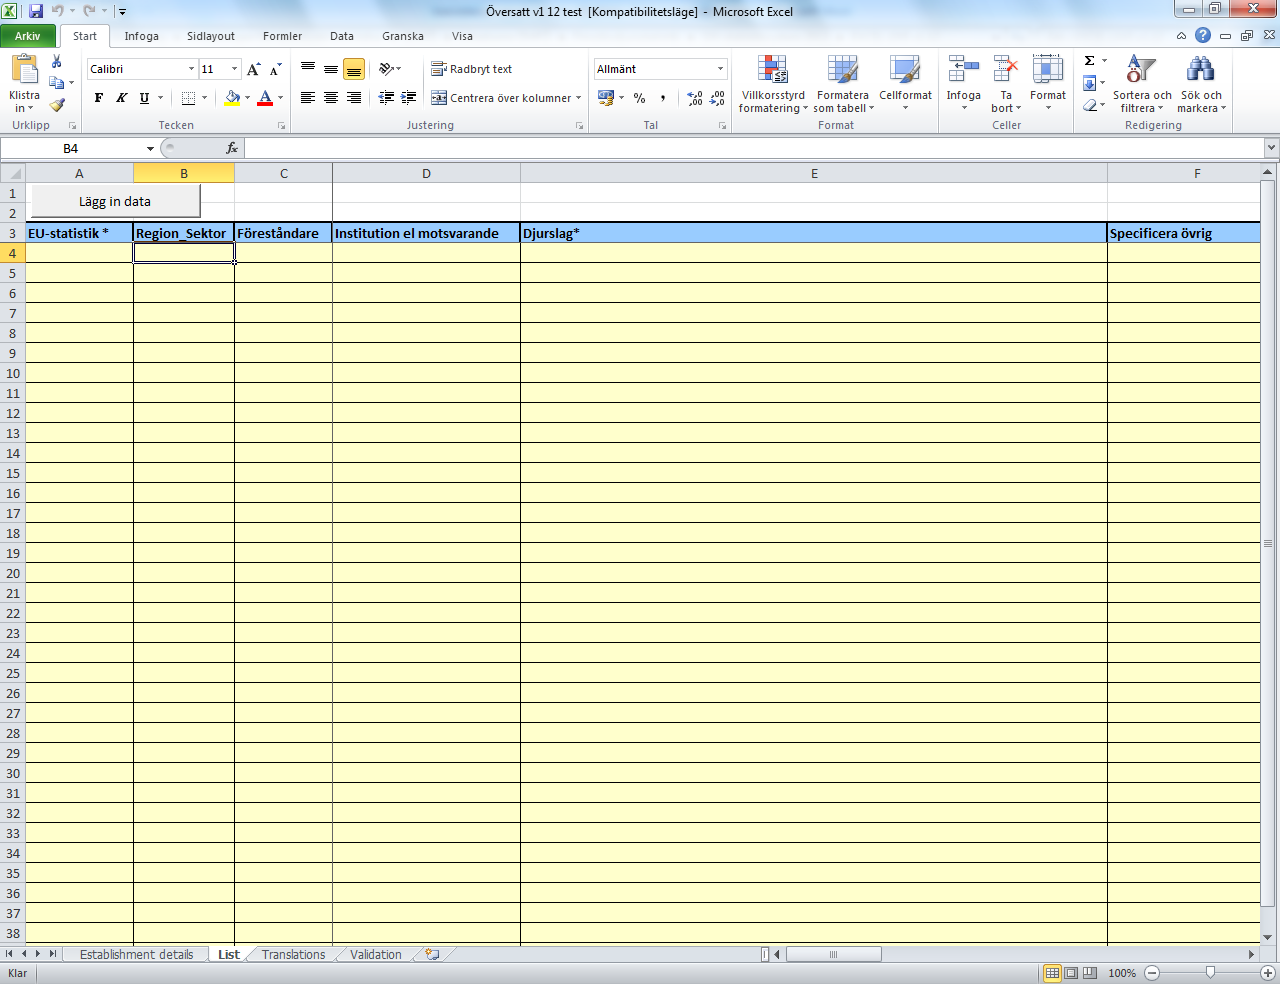Click the copy icon in Urklipp
The image size is (1280, 984).
[x=57, y=83]
